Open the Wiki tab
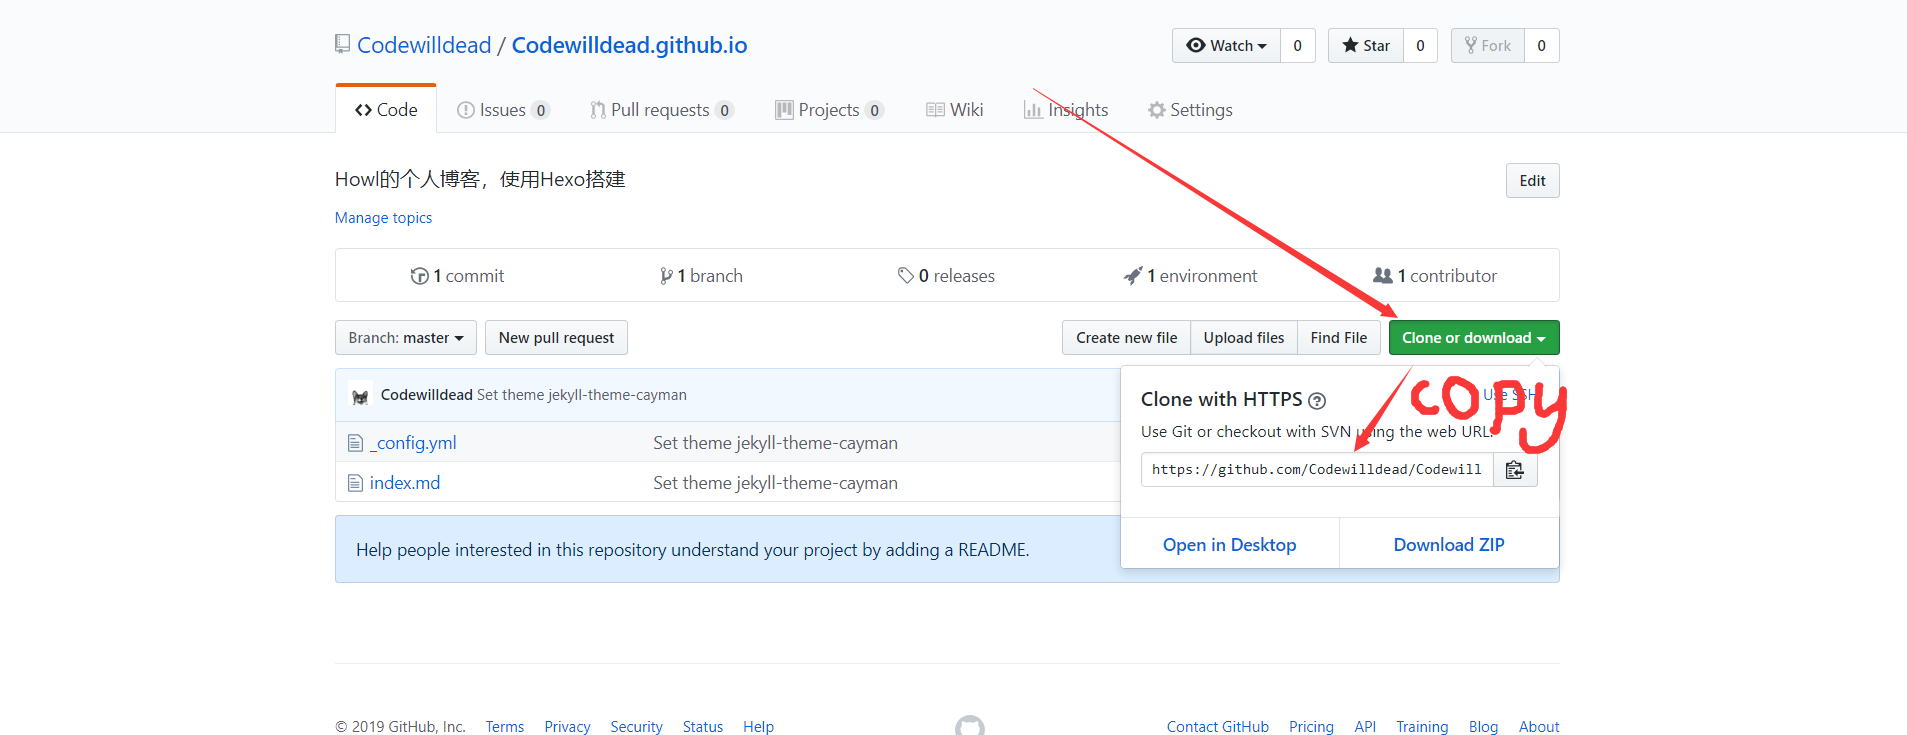Screen dimensions: 1907x735 click(x=955, y=110)
